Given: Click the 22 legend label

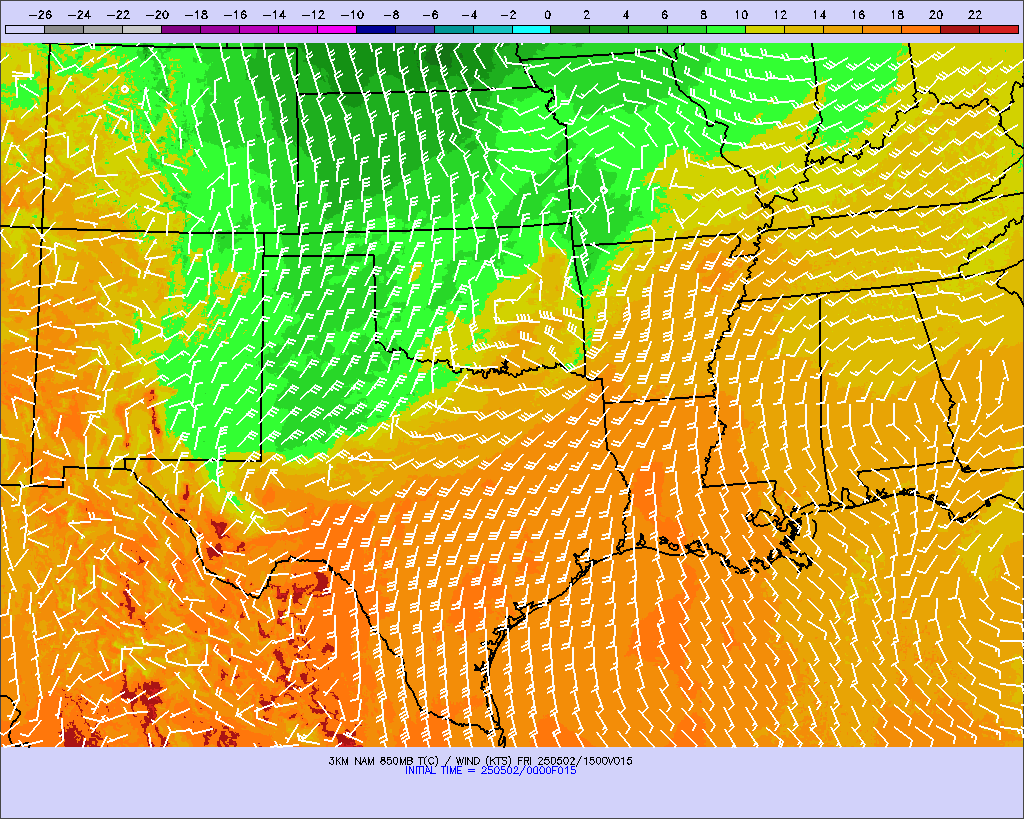Looking at the screenshot, I should click(x=975, y=15).
